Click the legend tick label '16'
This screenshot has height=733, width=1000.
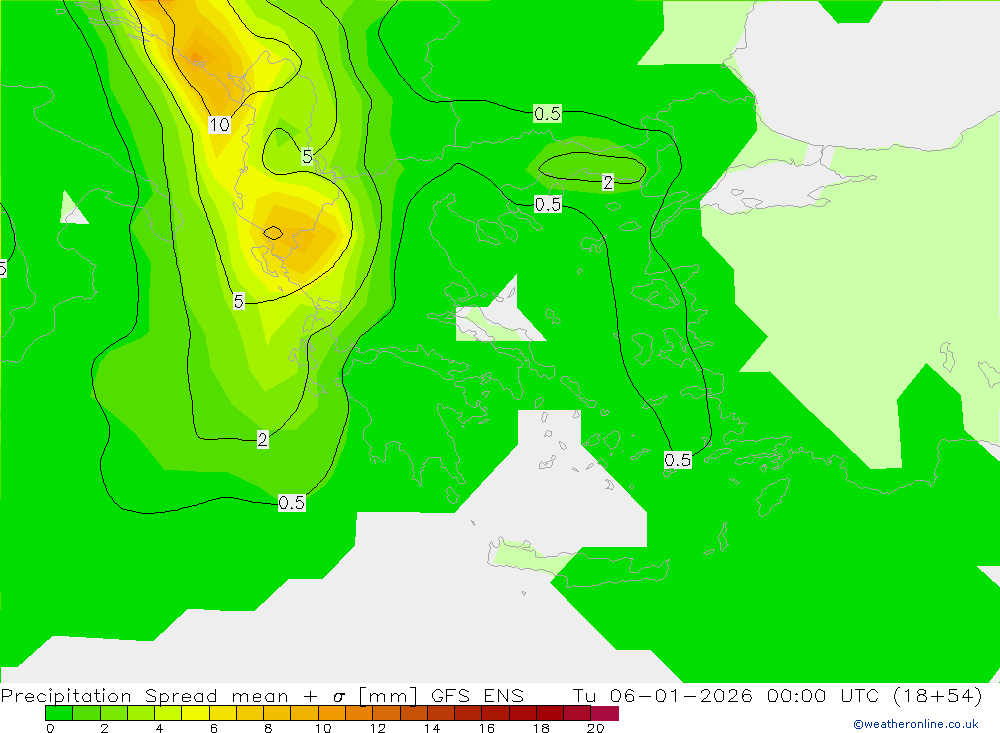click(x=487, y=728)
